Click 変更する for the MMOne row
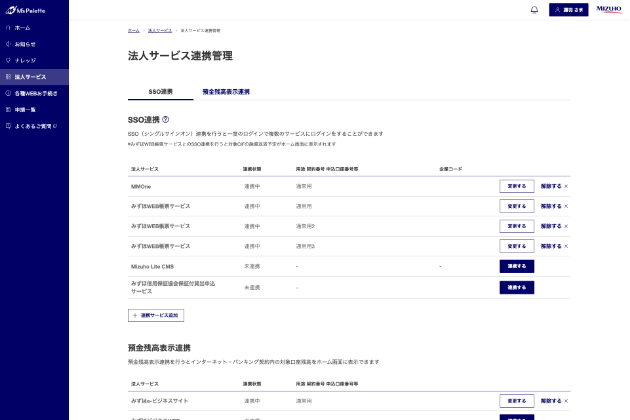 point(517,186)
